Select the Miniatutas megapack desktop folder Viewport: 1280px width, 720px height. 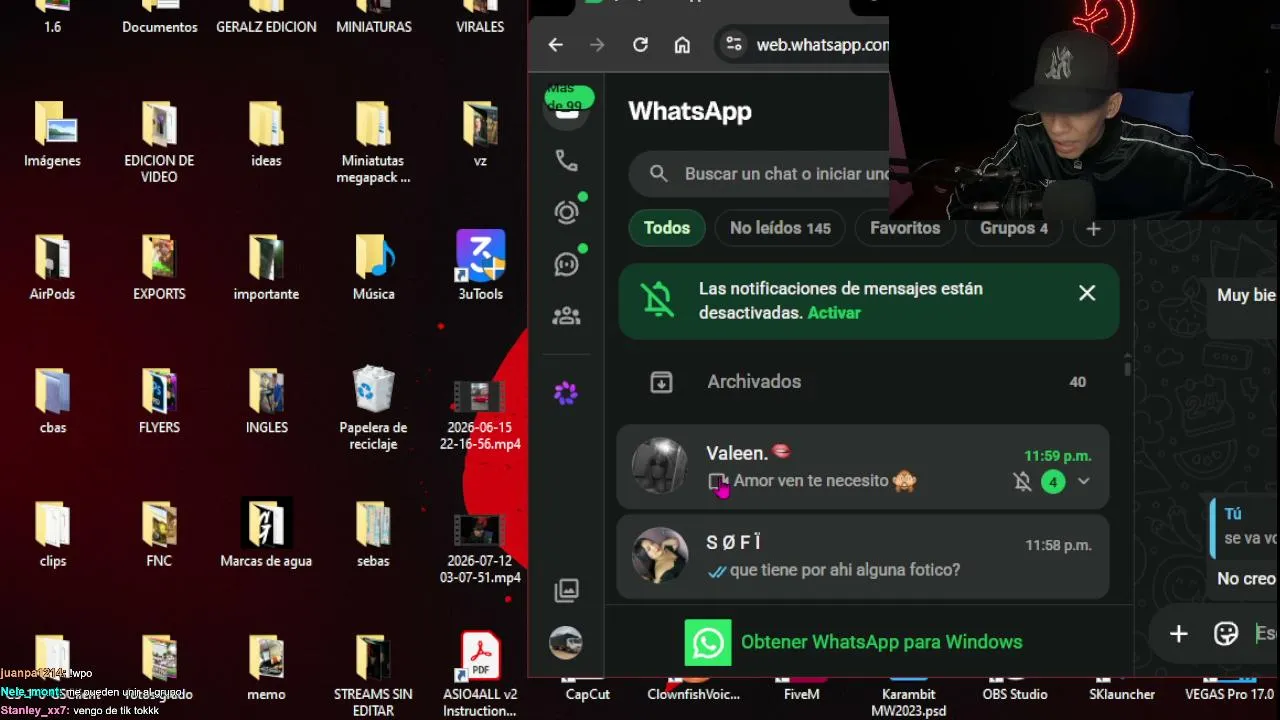373,142
